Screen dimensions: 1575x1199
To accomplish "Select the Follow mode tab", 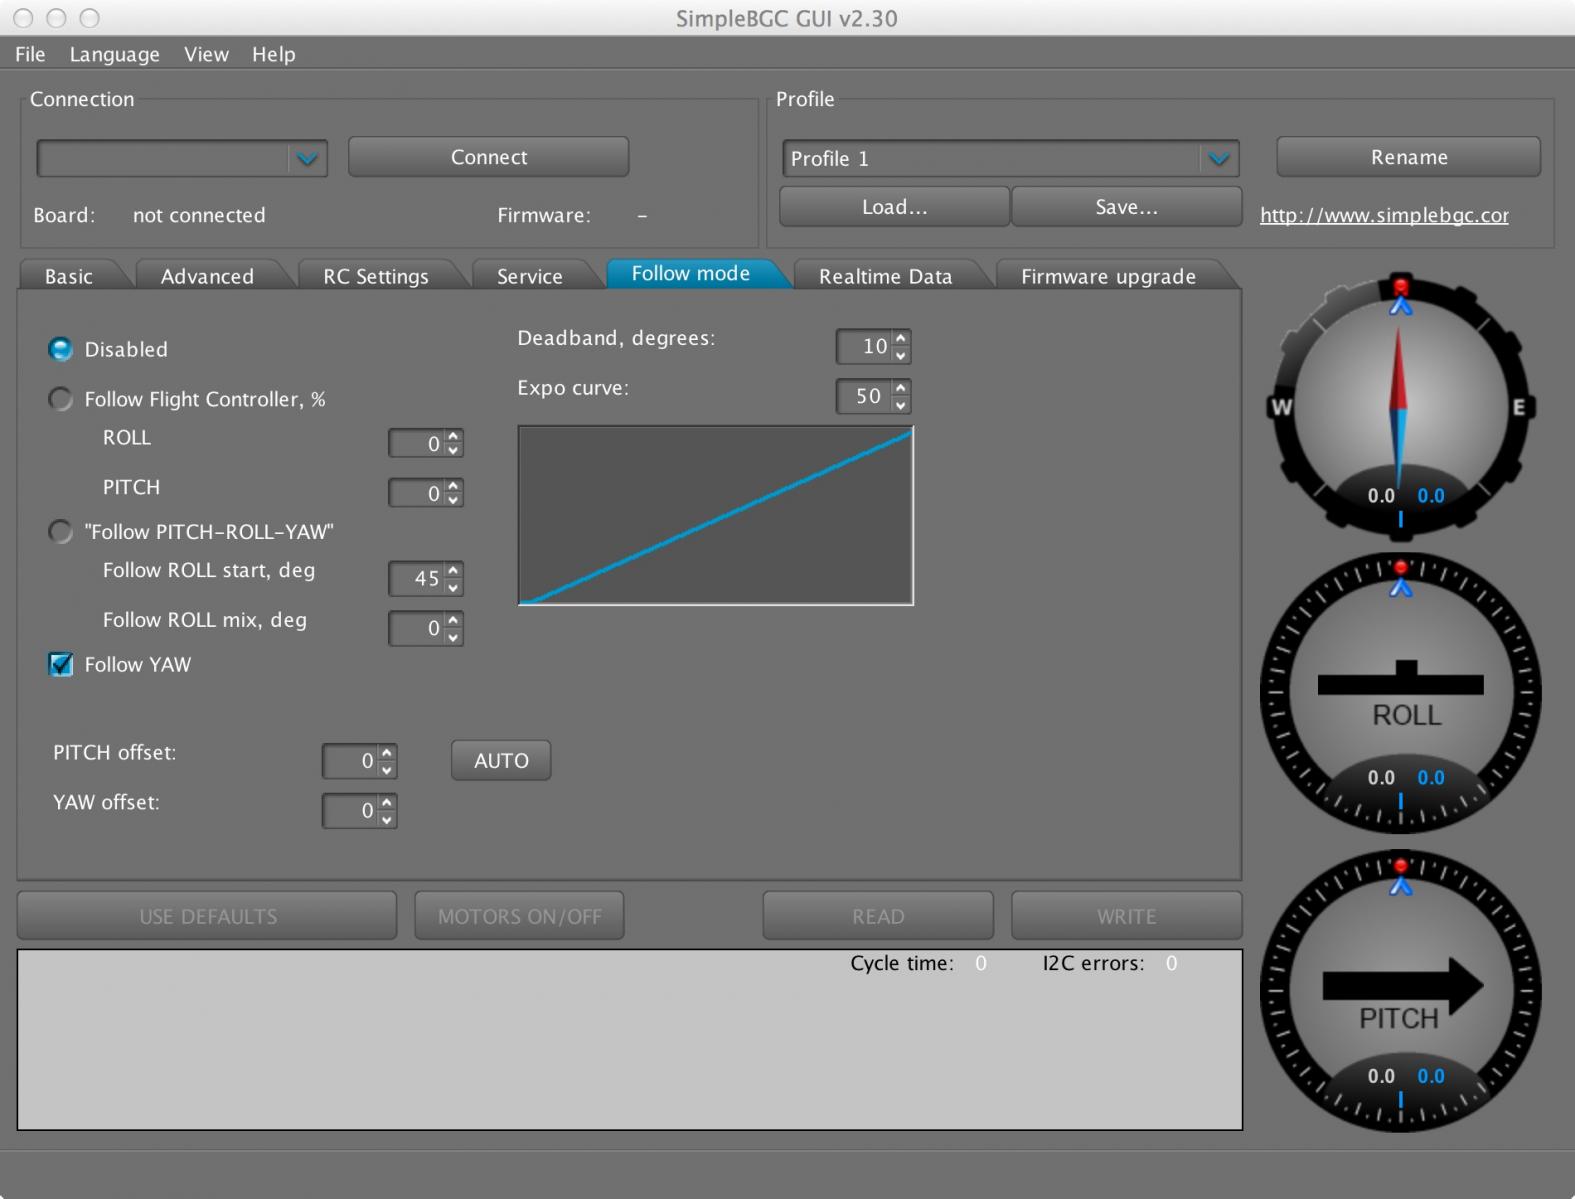I will [x=691, y=273].
